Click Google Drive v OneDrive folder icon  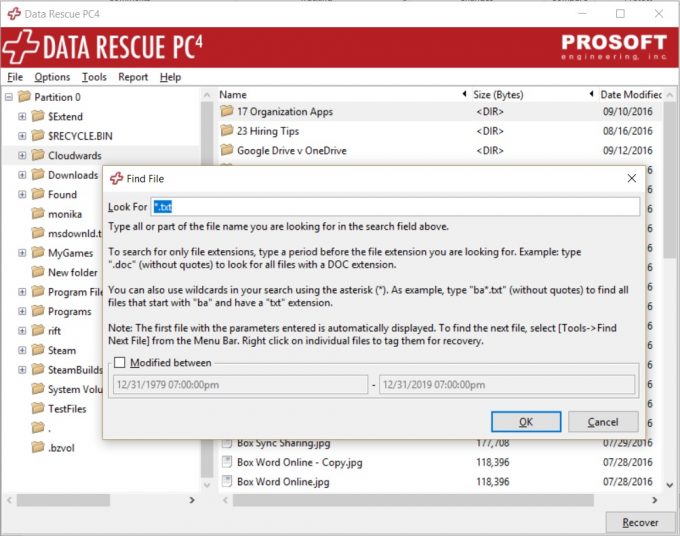pos(226,150)
